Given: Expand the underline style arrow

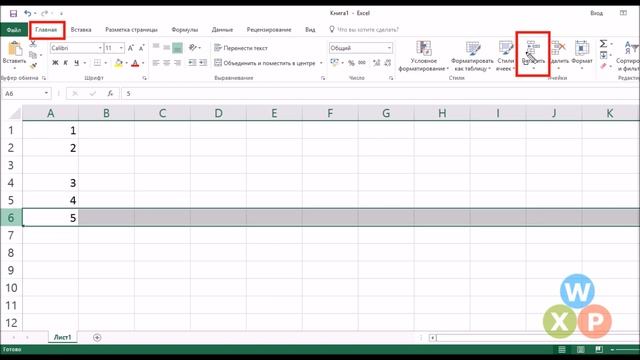Looking at the screenshot, I should (x=84, y=63).
